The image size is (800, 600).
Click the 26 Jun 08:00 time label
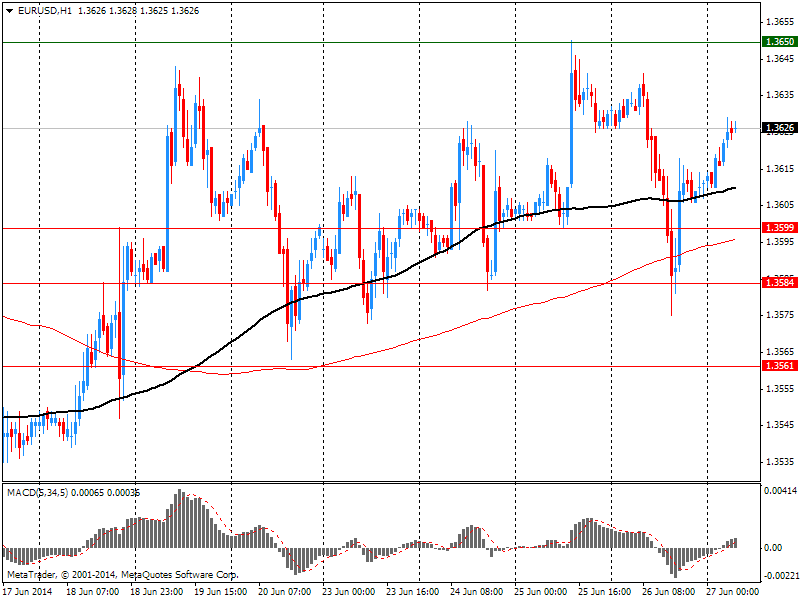coord(669,592)
